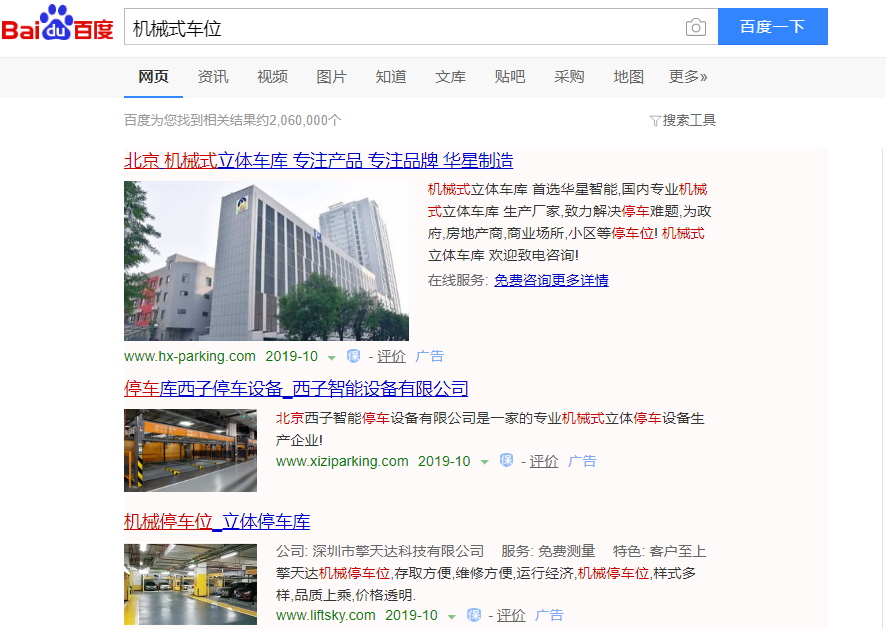Click the filter funnel icon beside 搜索工具
Screen dimensions: 886x629
(x=655, y=120)
